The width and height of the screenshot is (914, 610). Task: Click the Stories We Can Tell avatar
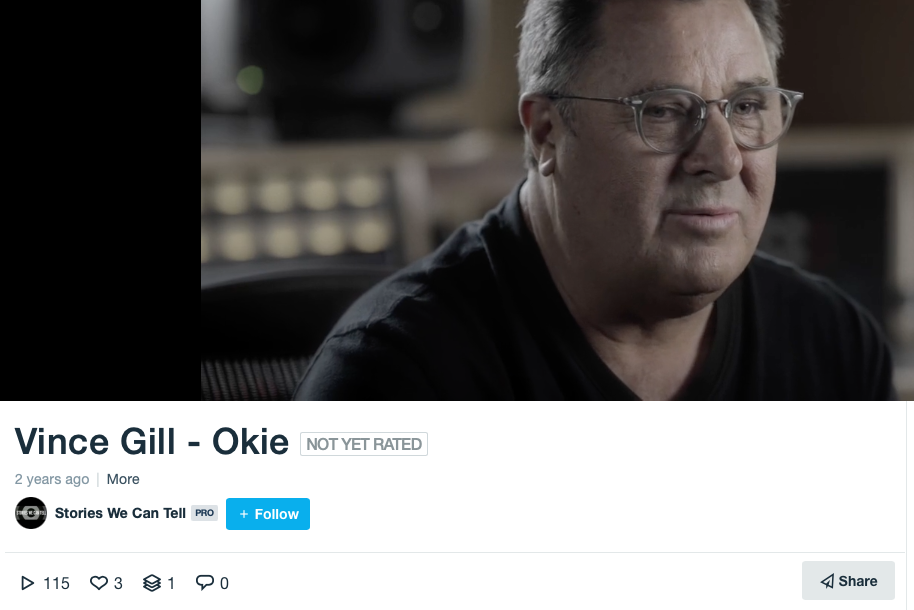pyautogui.click(x=31, y=513)
